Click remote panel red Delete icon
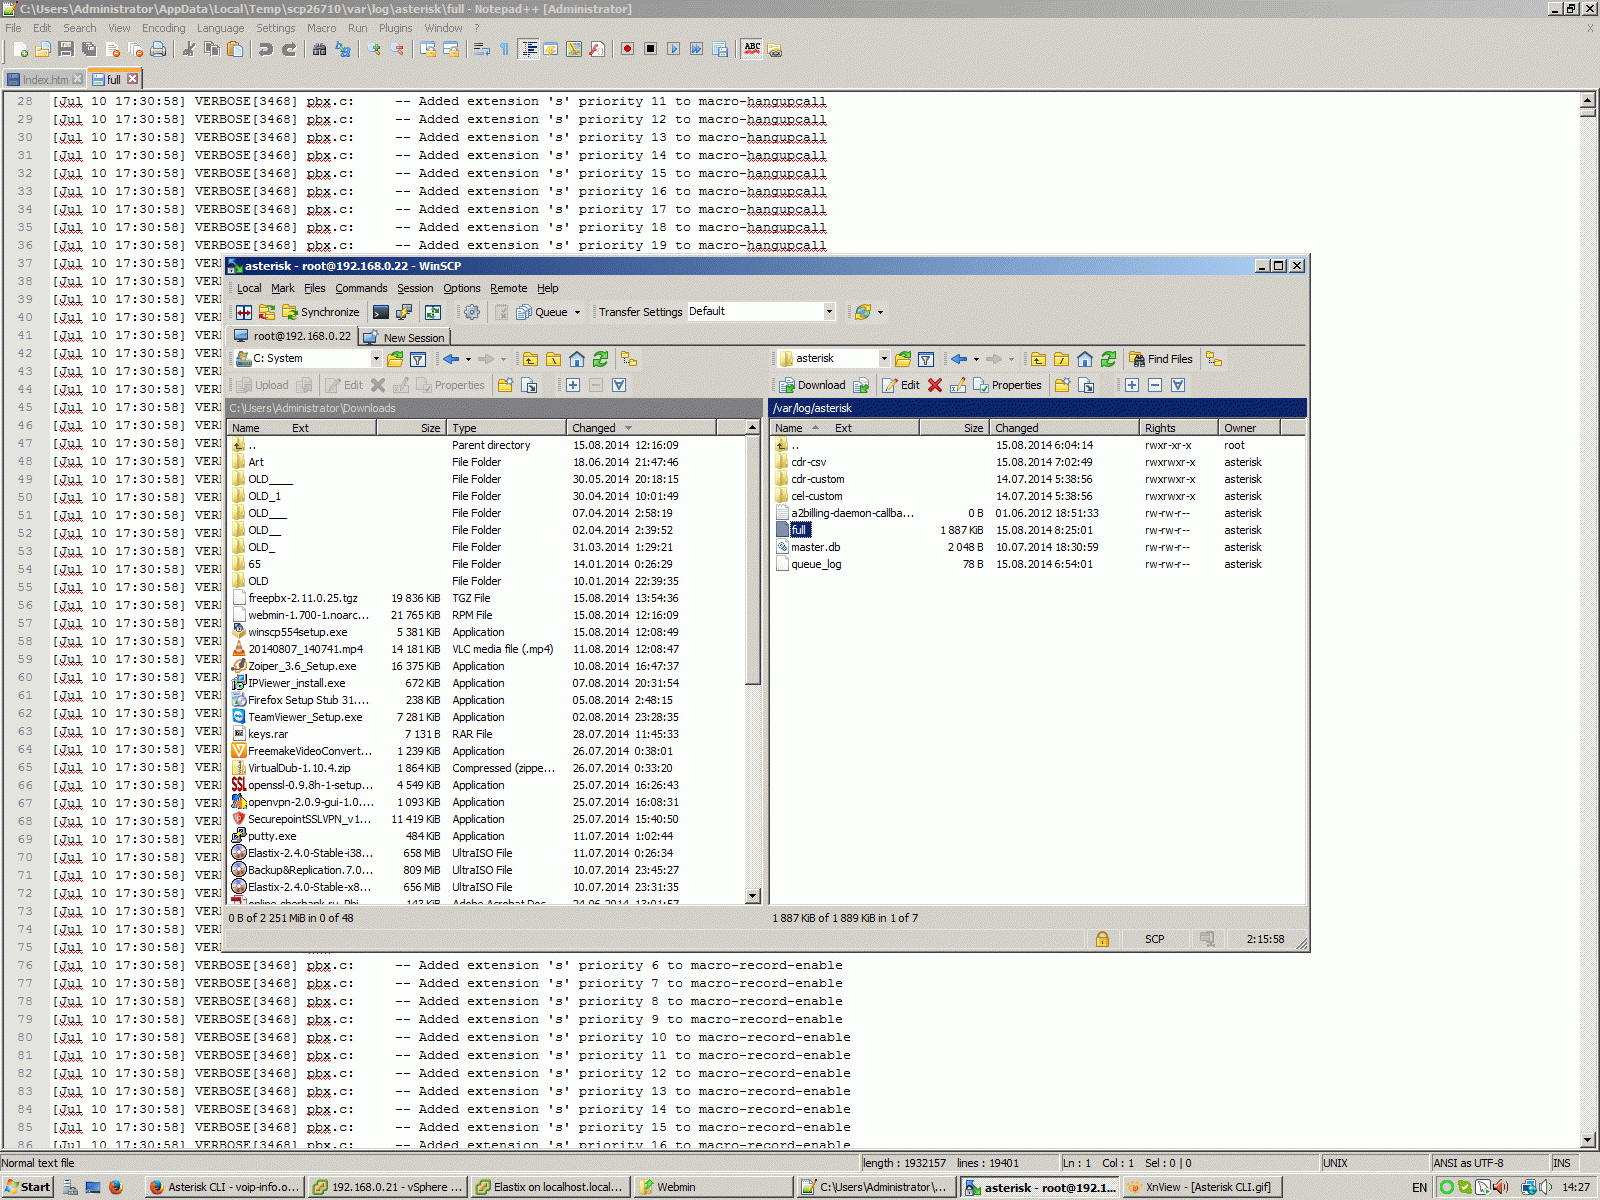The image size is (1600, 1200). click(x=935, y=385)
